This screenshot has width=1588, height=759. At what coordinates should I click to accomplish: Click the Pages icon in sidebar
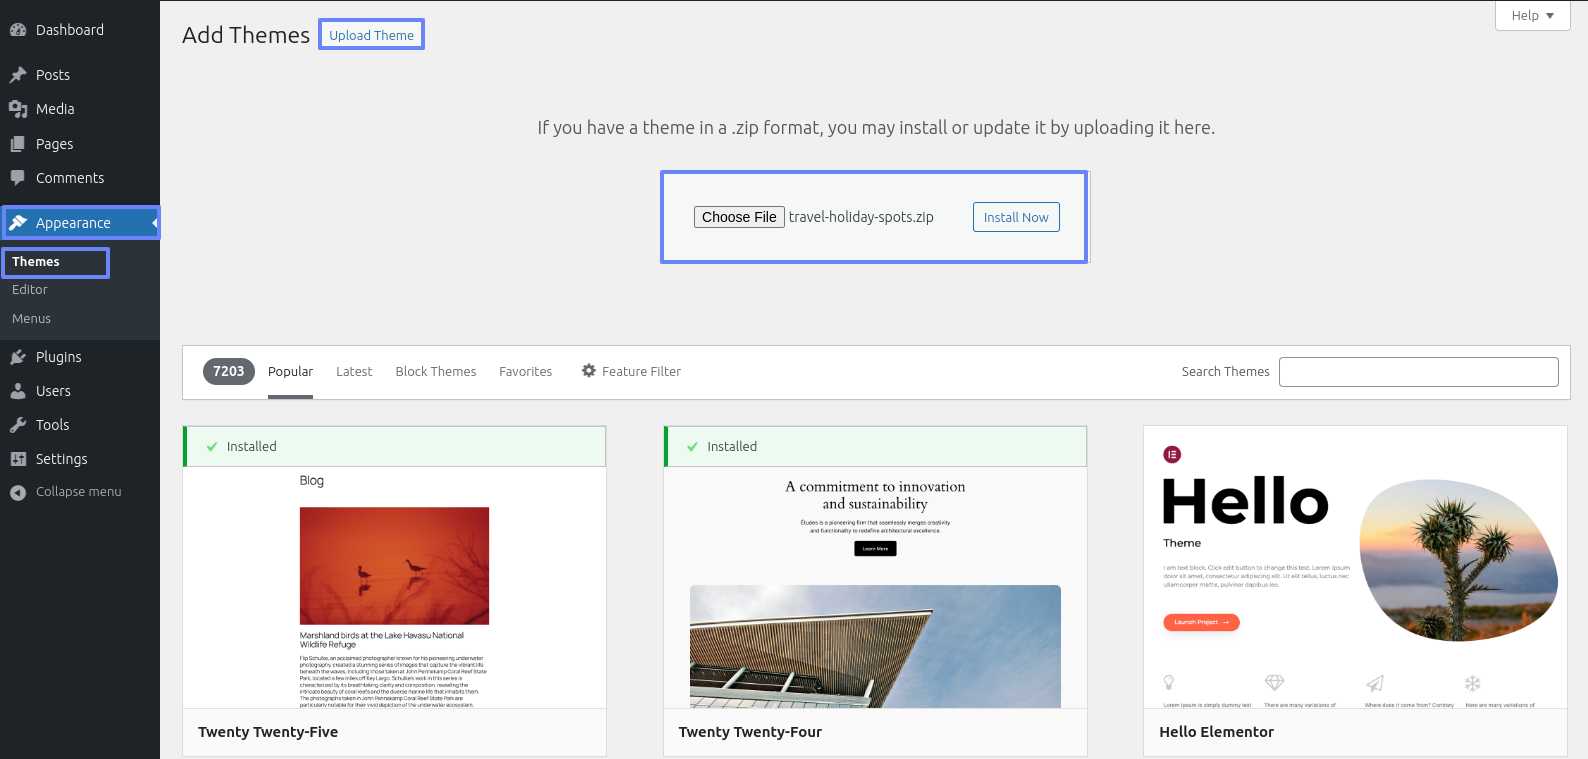pos(18,144)
